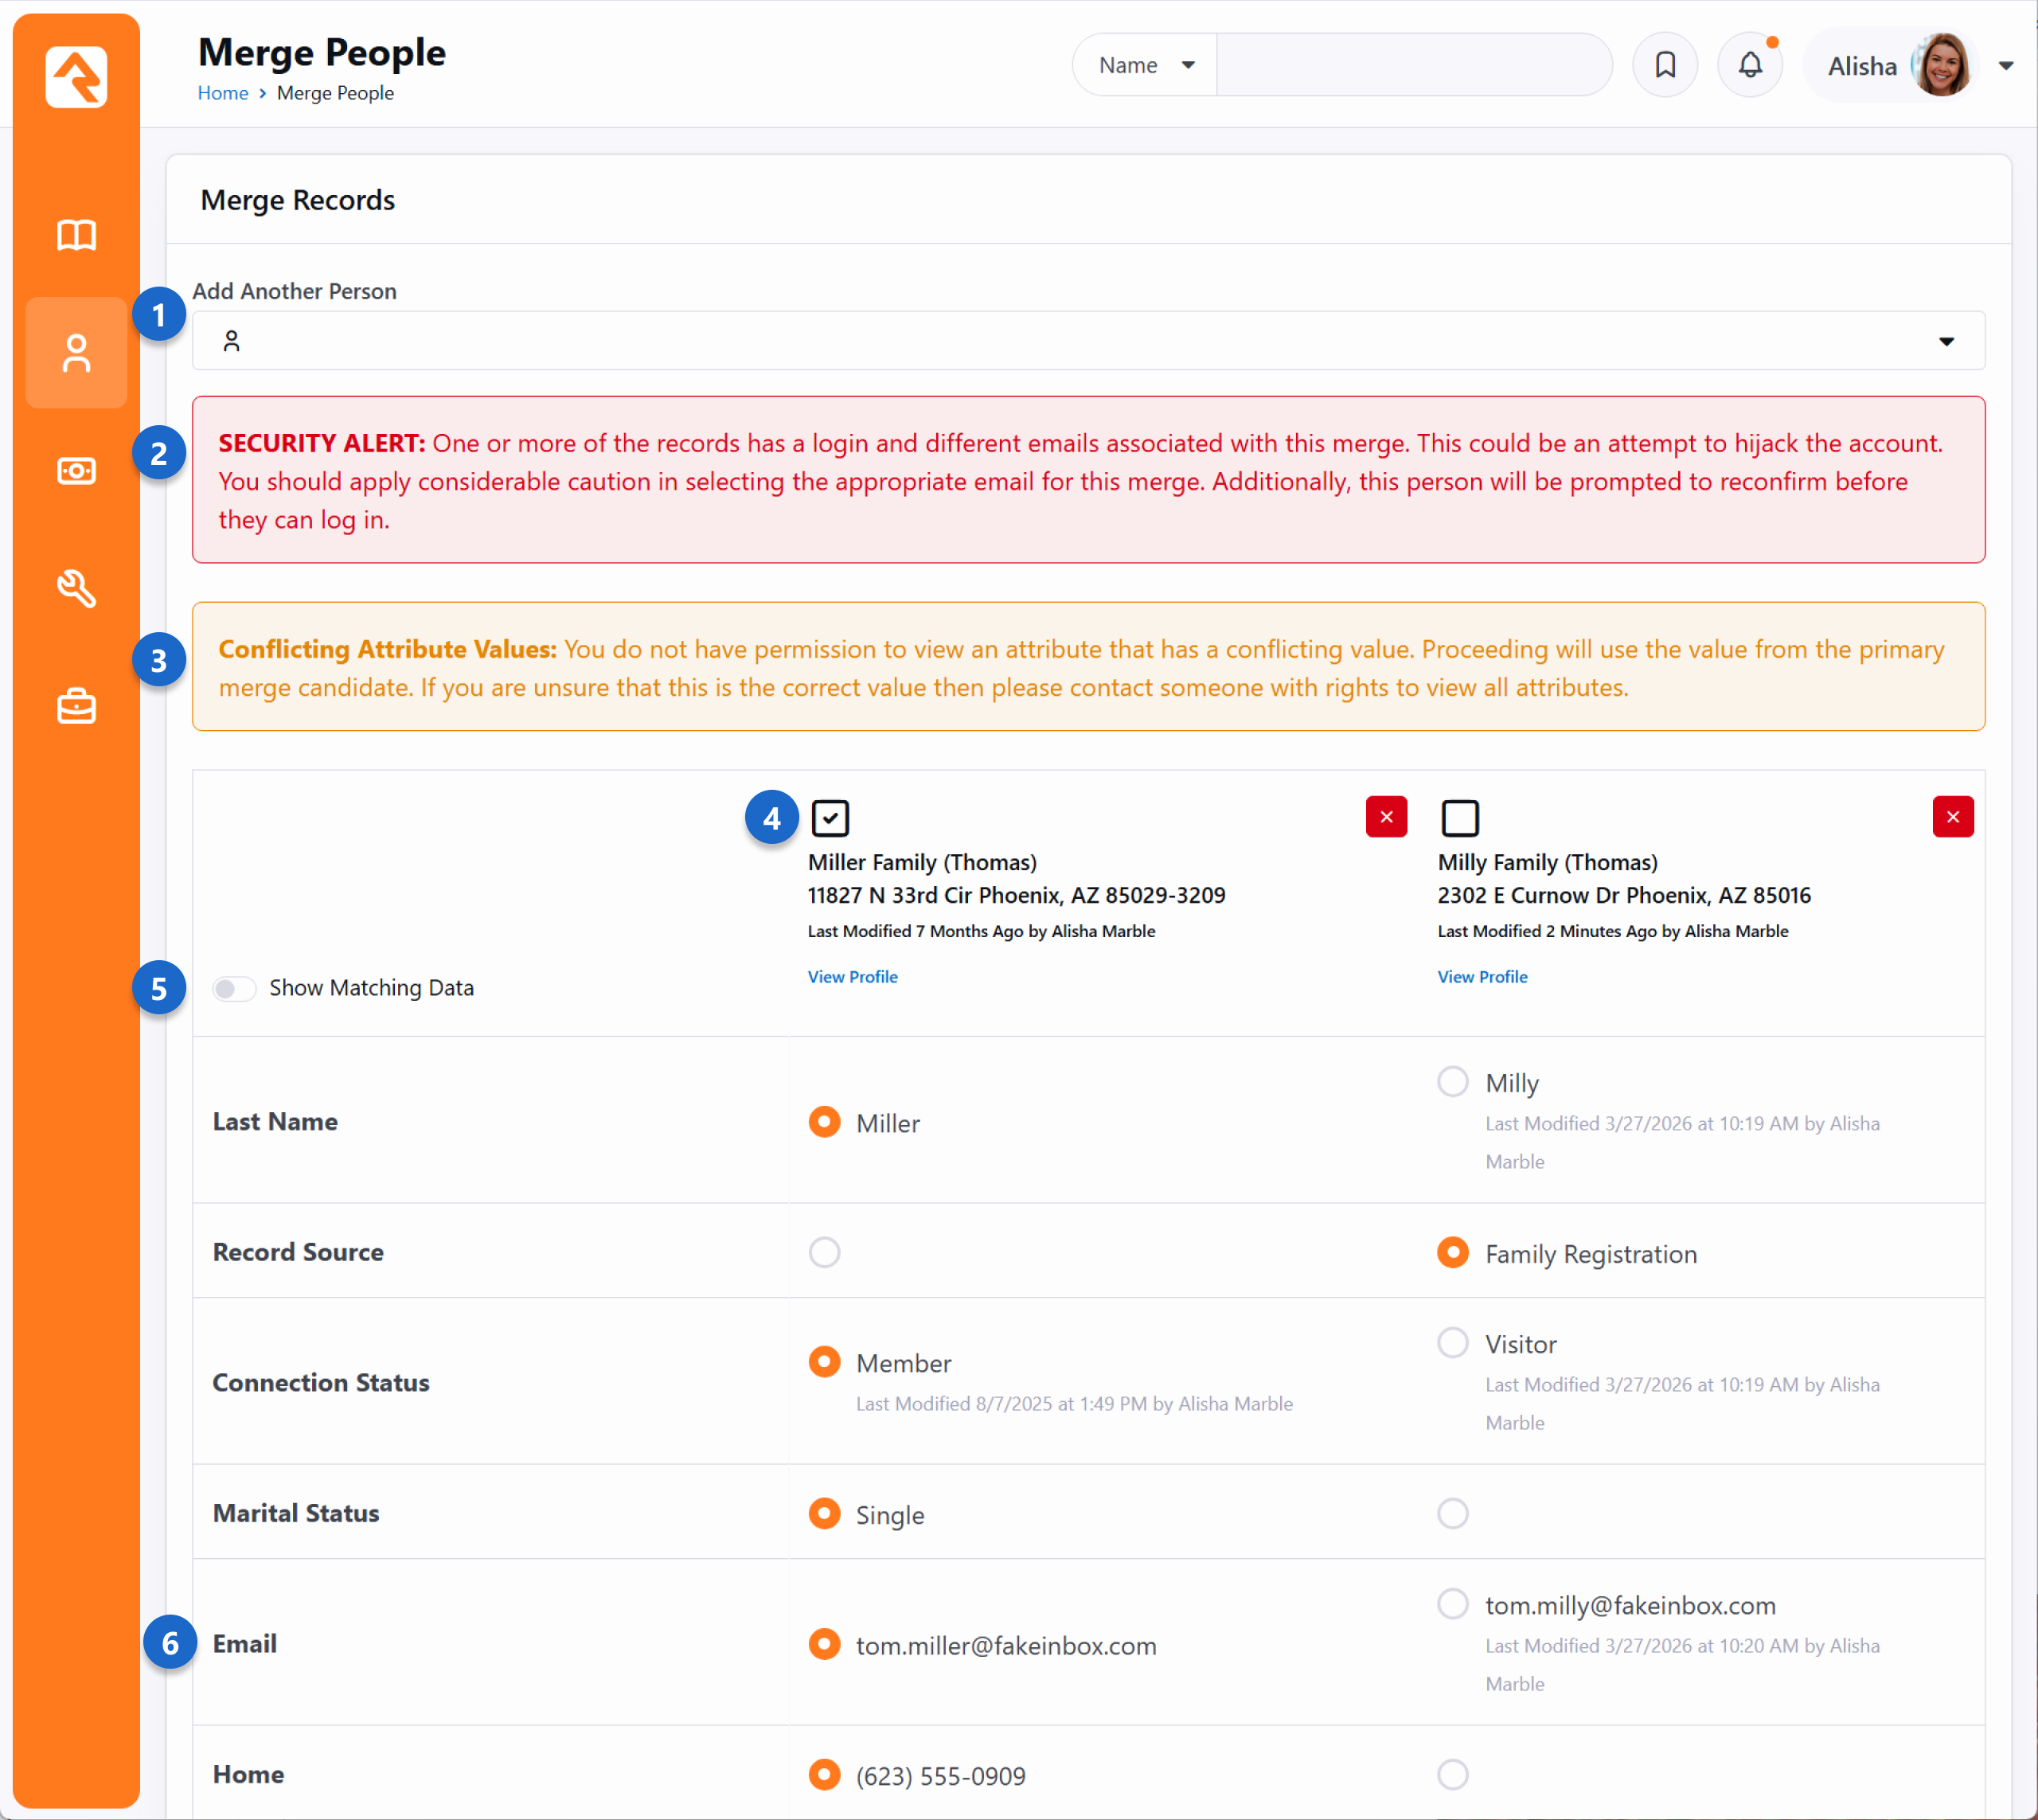Open notifications bell icon
2038x1820 pixels.
pyautogui.click(x=1749, y=65)
